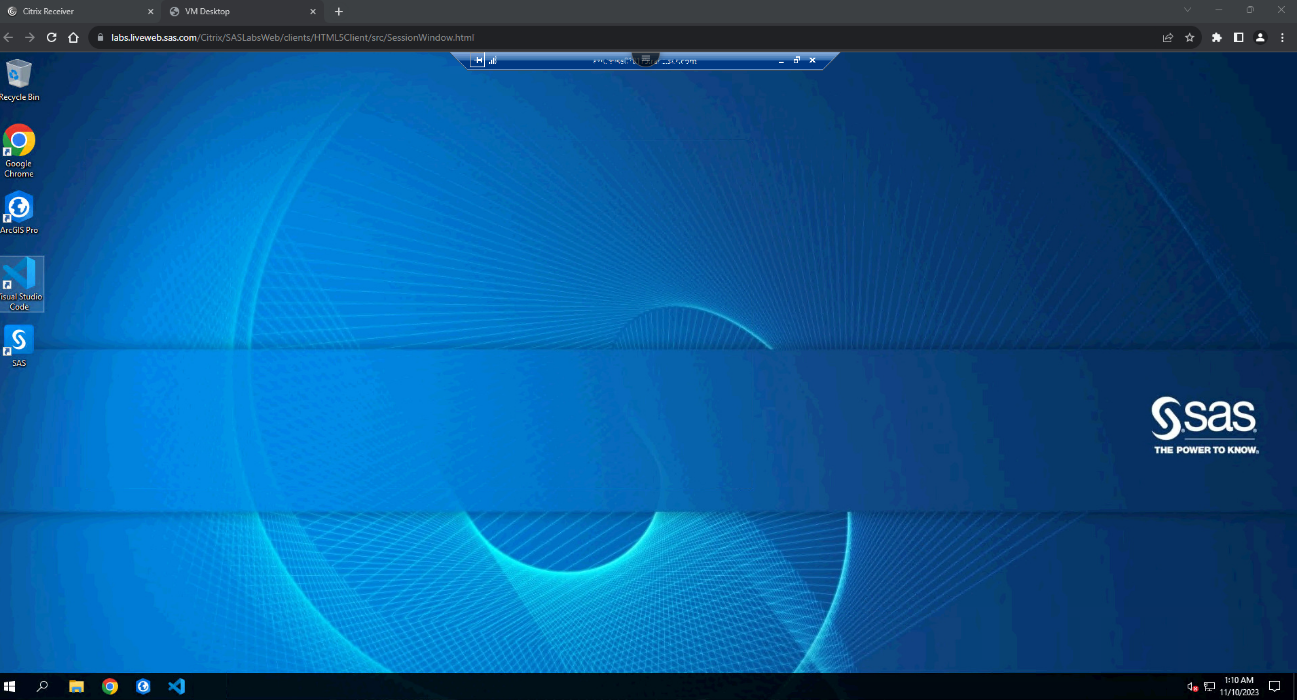Check connection strength on the Citrix toolbar
Screen dimensions: 1297x700
[493, 61]
